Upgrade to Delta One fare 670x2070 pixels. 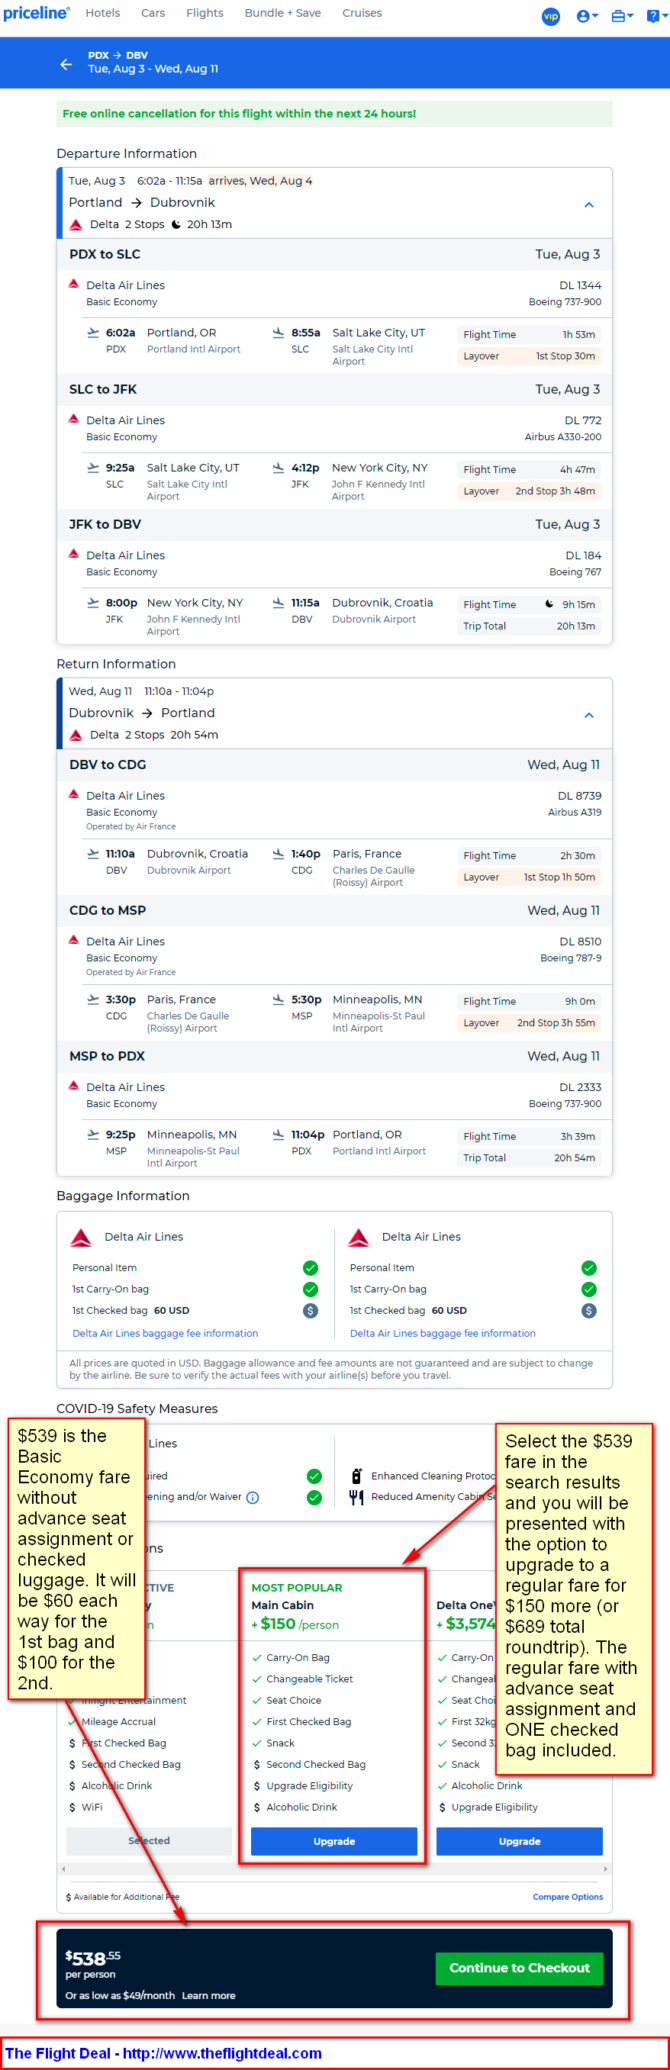(519, 1841)
